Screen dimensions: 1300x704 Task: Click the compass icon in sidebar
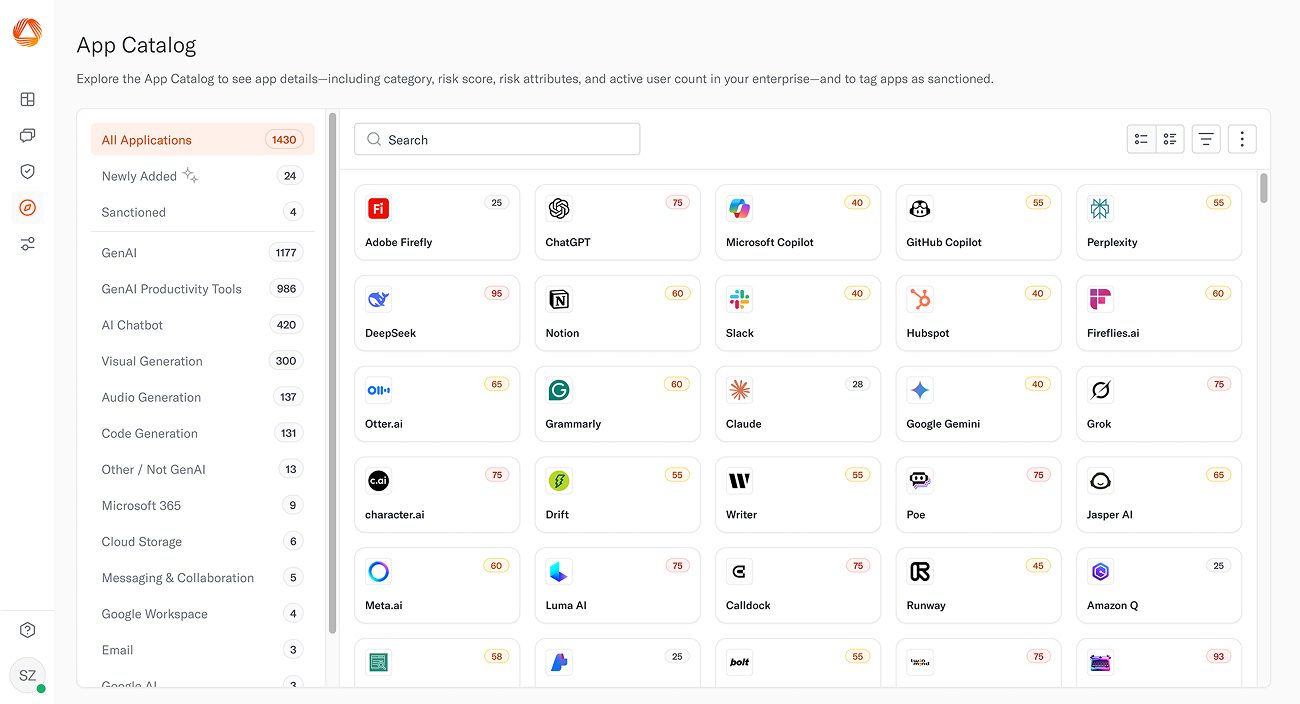(28, 208)
